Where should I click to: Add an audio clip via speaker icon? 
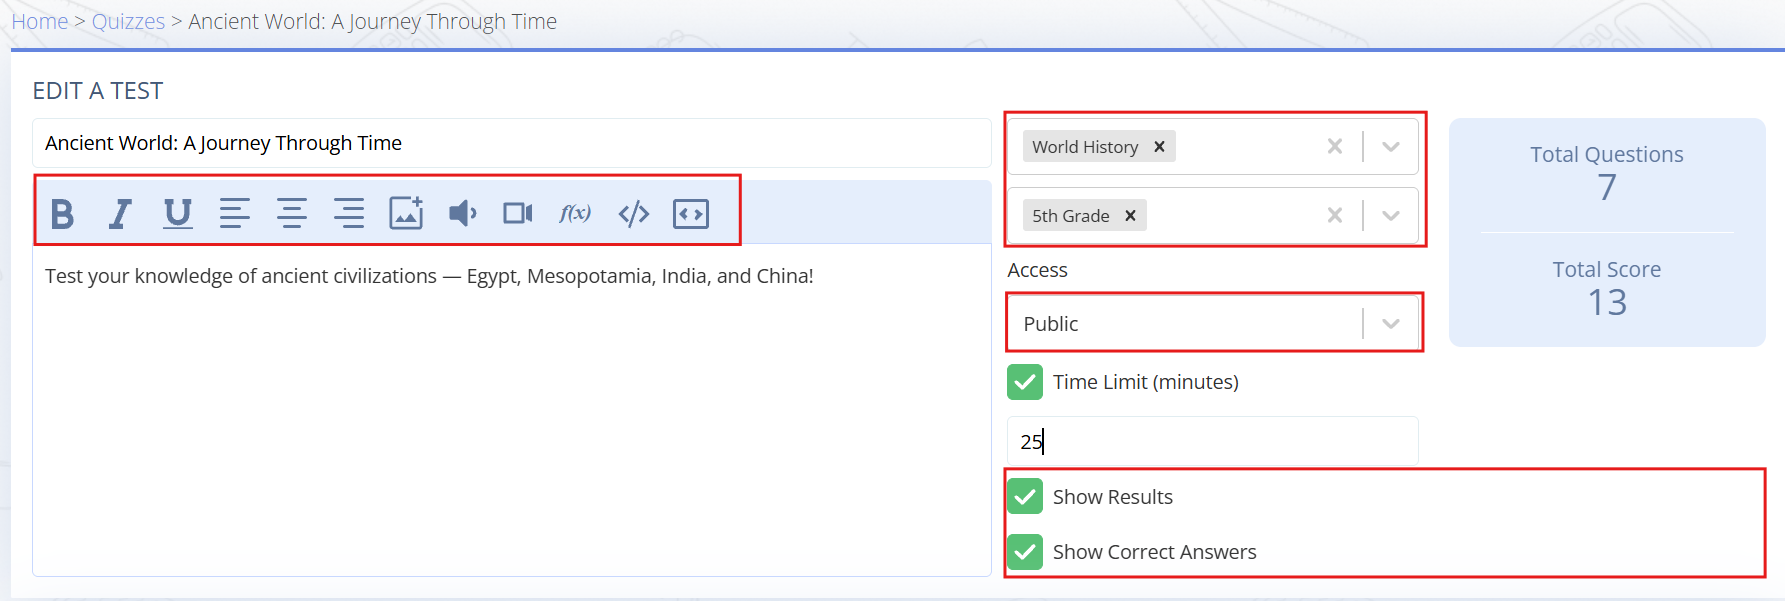pyautogui.click(x=462, y=213)
